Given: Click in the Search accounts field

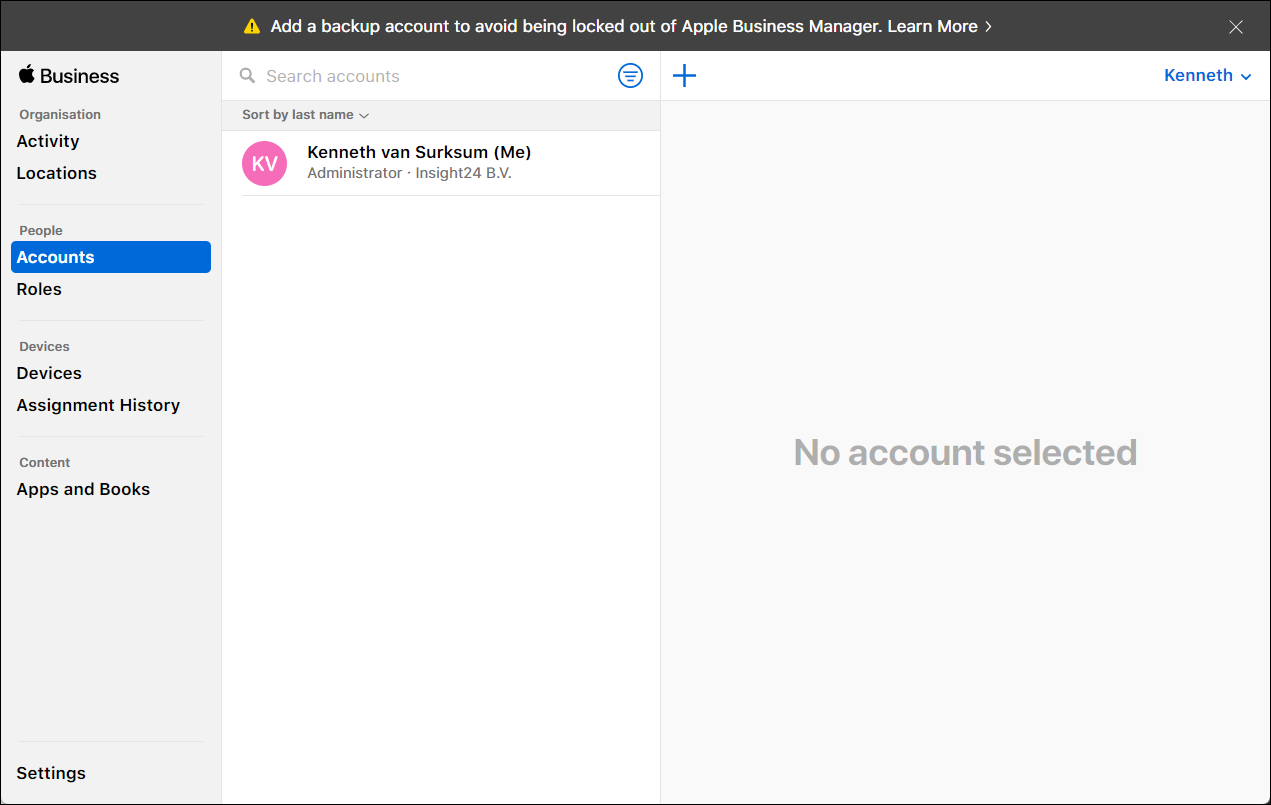Looking at the screenshot, I should (430, 76).
